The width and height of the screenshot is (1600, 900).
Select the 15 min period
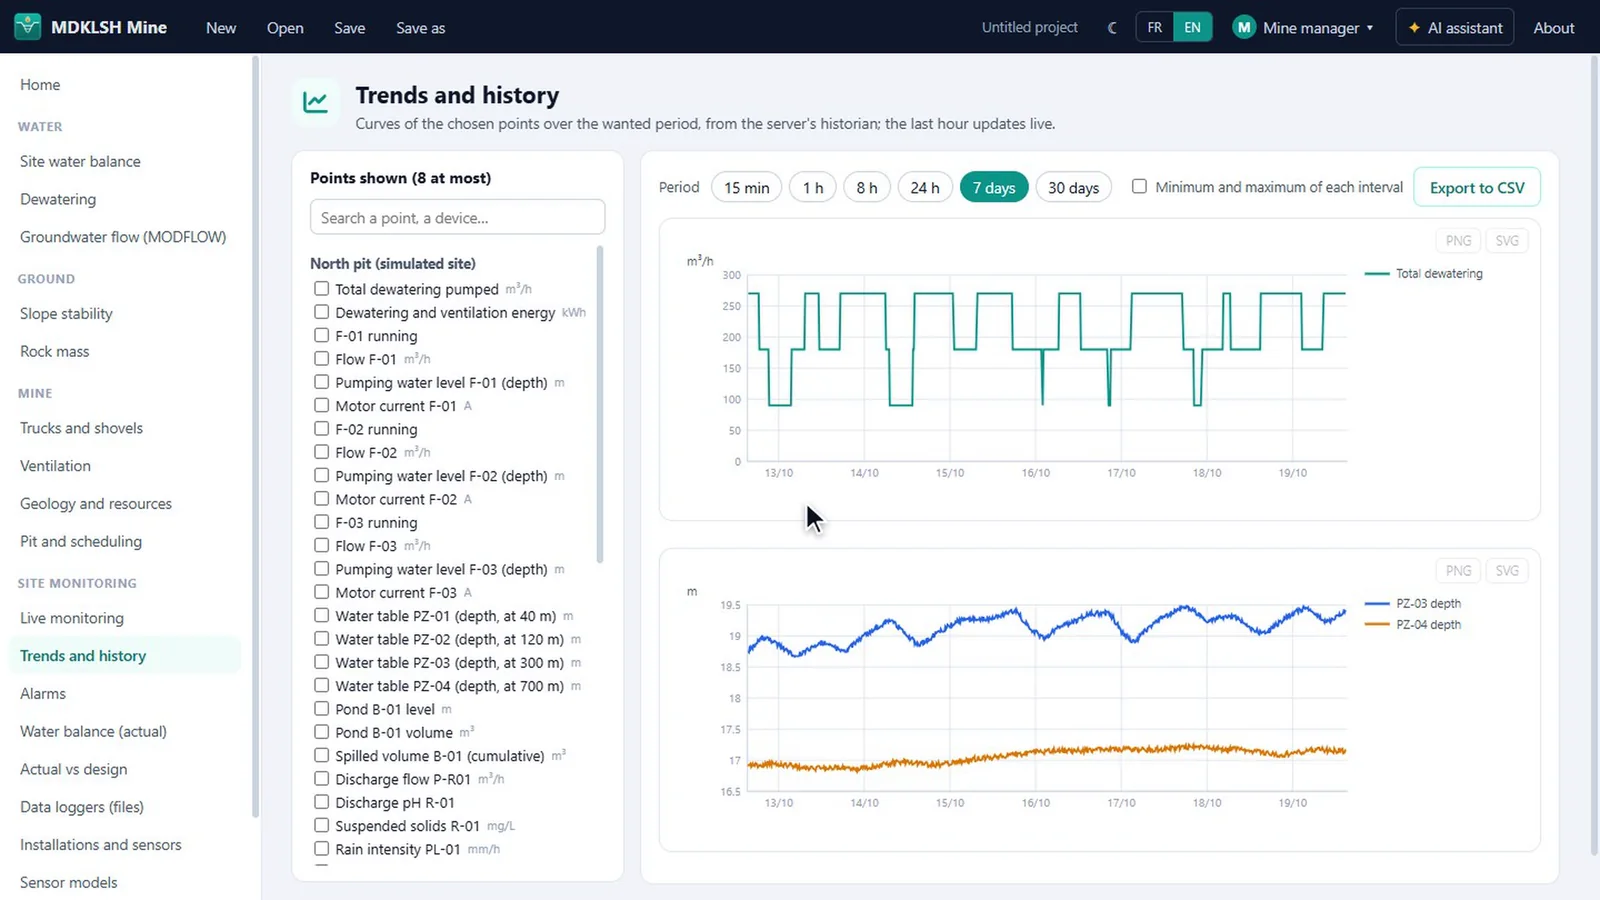747,187
